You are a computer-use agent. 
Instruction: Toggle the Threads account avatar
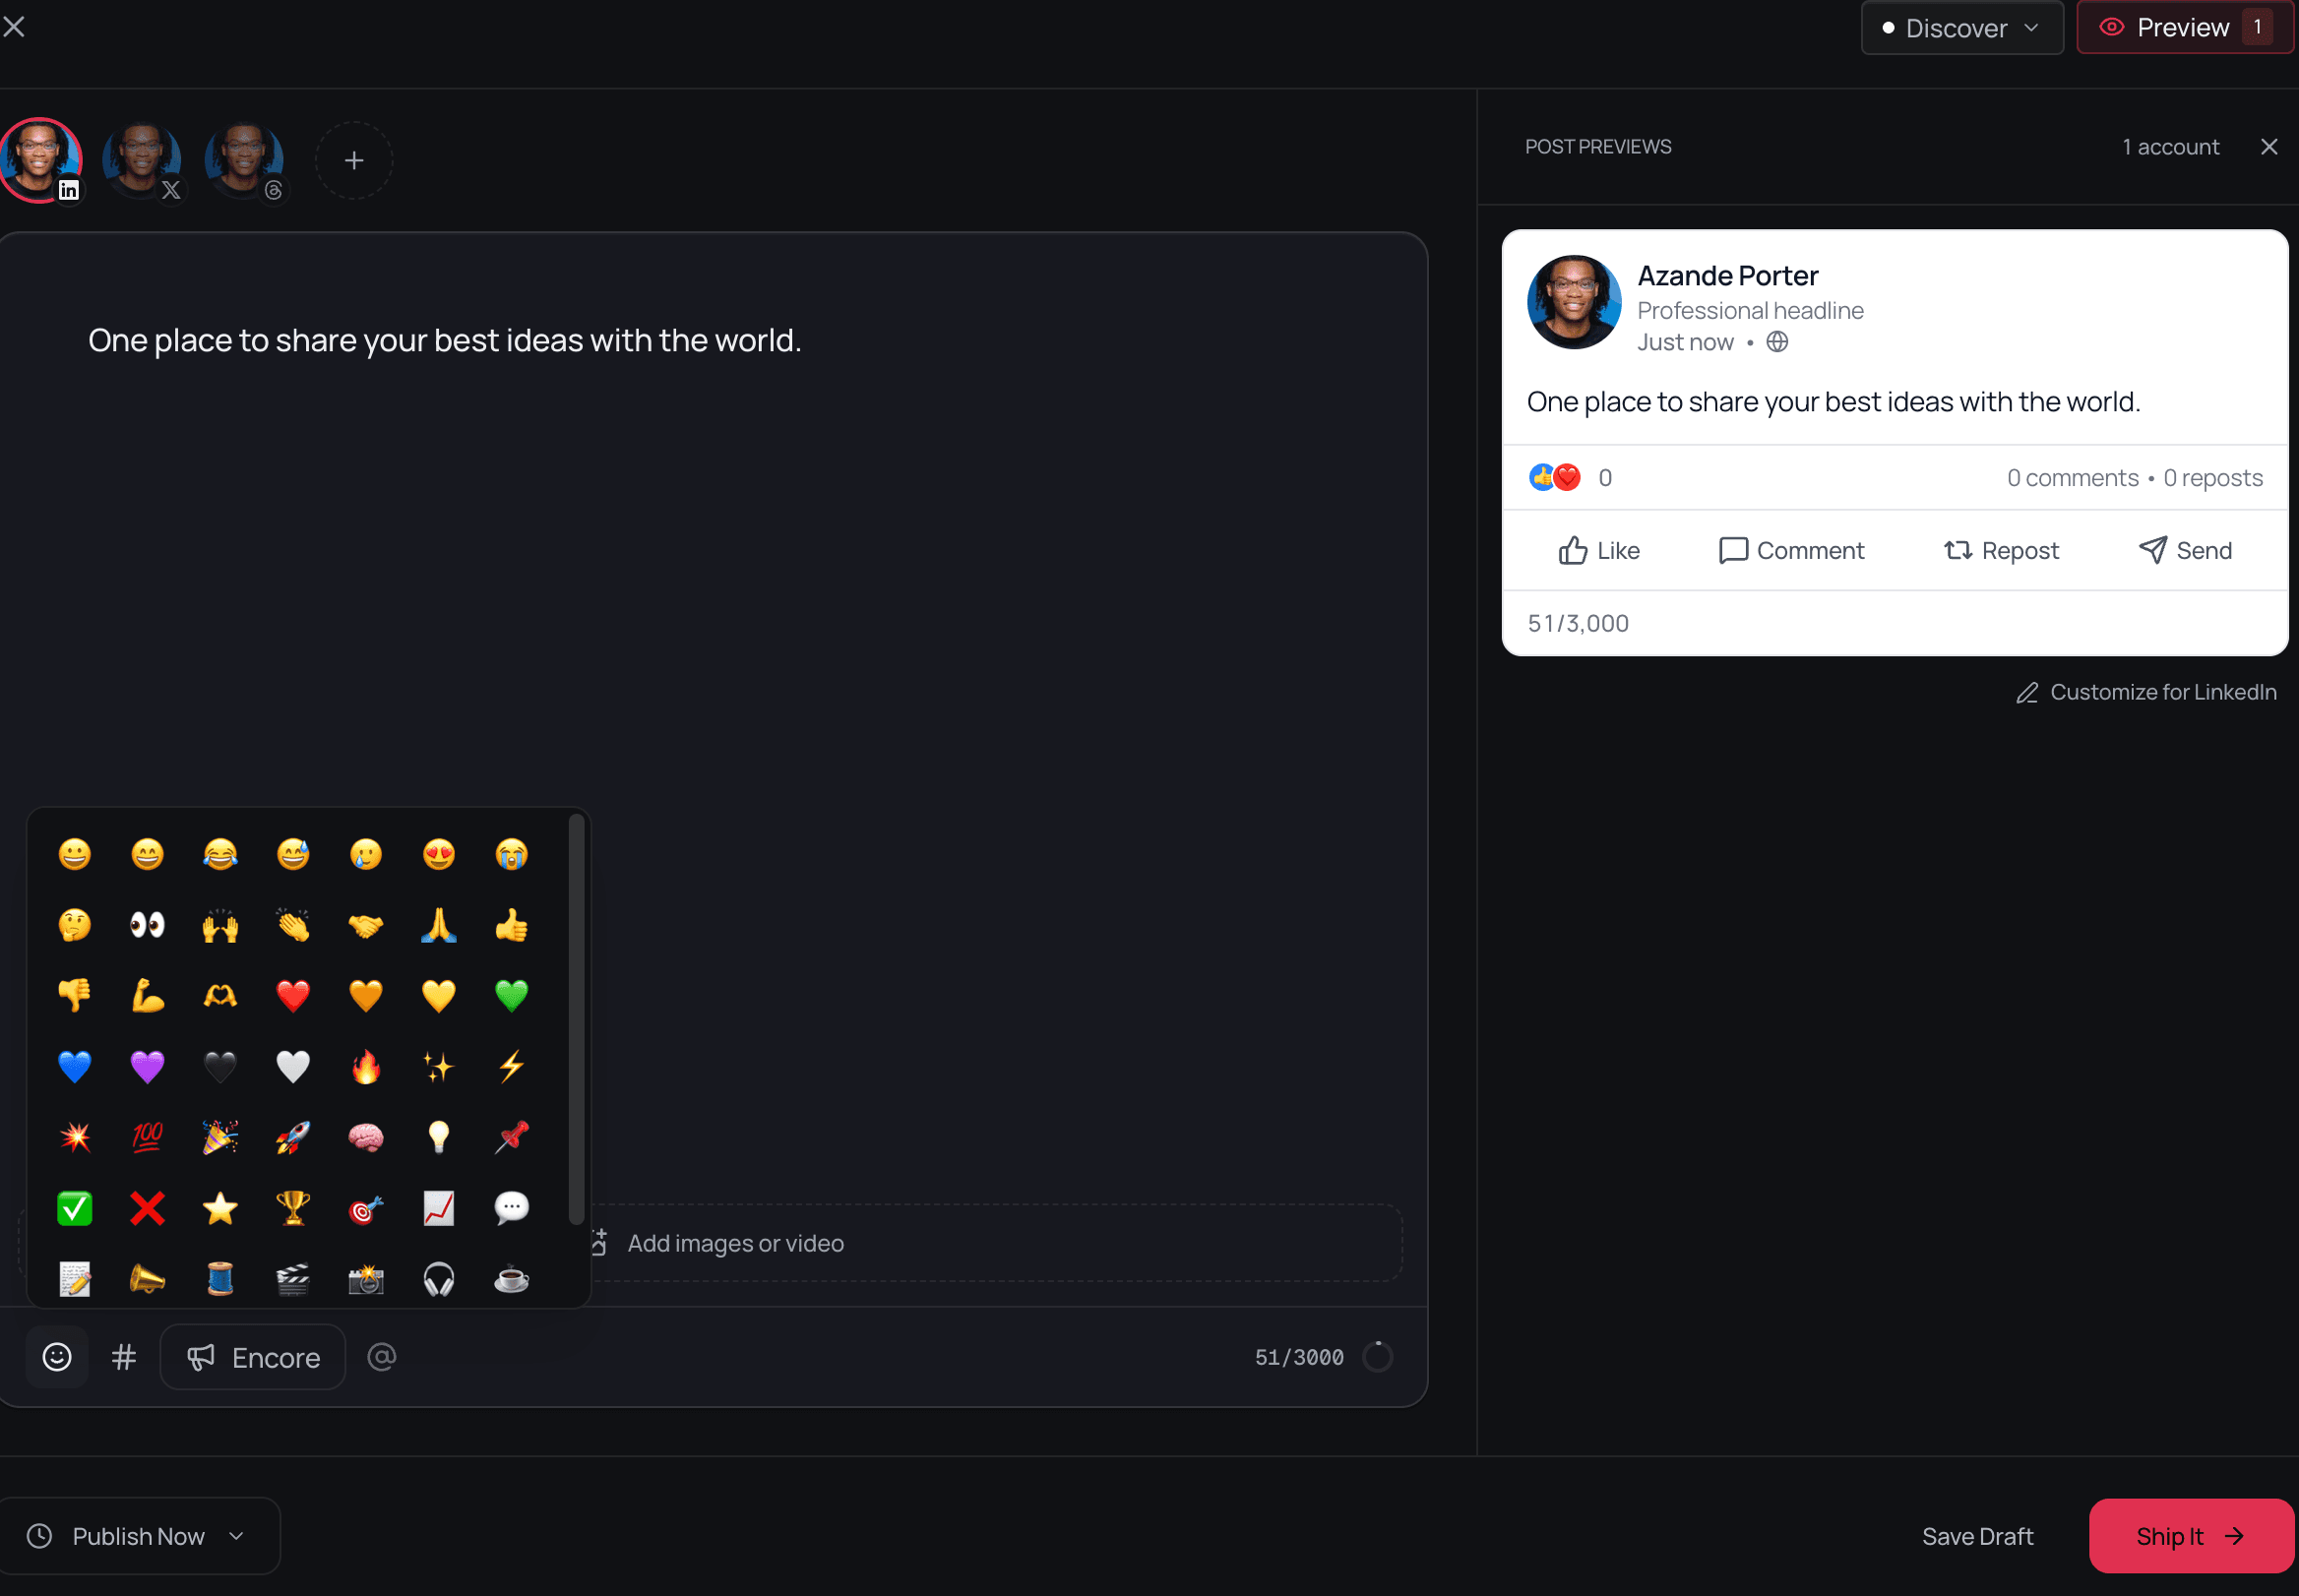[x=245, y=160]
